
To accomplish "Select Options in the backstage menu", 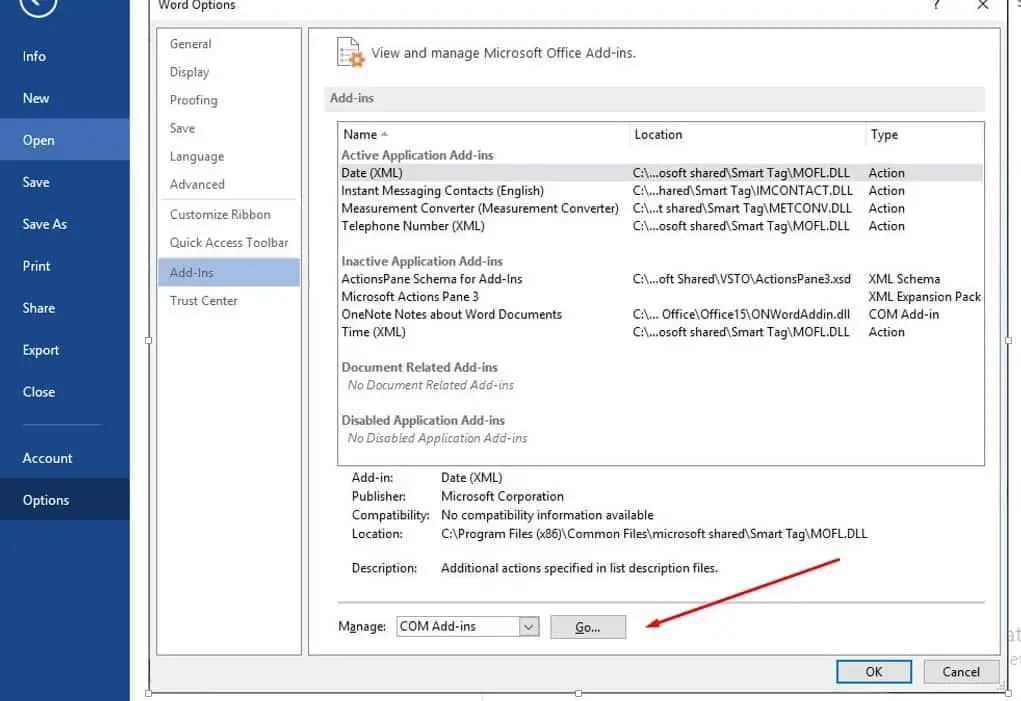I will 64,500.
